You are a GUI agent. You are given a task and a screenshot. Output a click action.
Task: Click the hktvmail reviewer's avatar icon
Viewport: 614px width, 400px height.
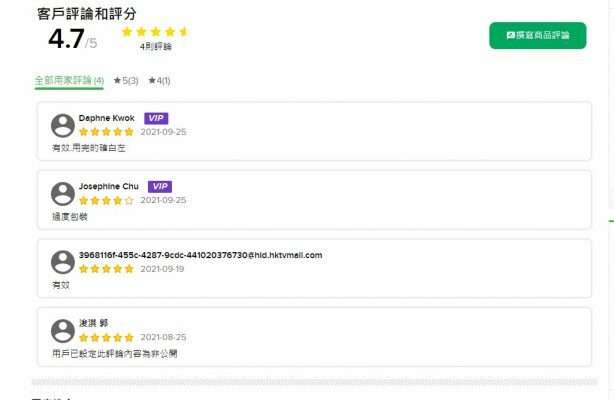tap(63, 262)
